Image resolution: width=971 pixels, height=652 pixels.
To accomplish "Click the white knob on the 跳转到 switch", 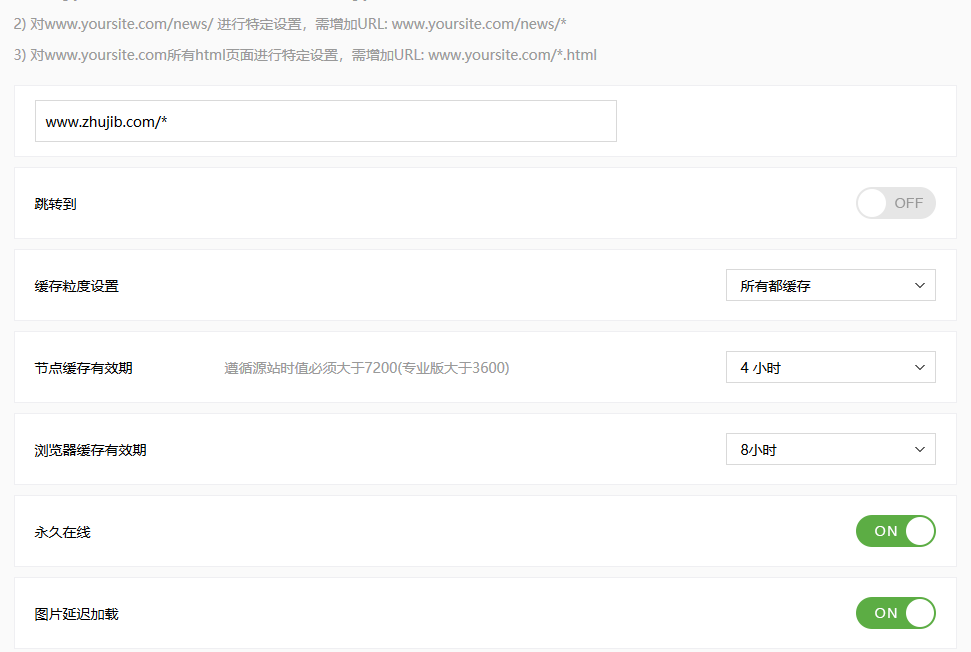I will 873,203.
